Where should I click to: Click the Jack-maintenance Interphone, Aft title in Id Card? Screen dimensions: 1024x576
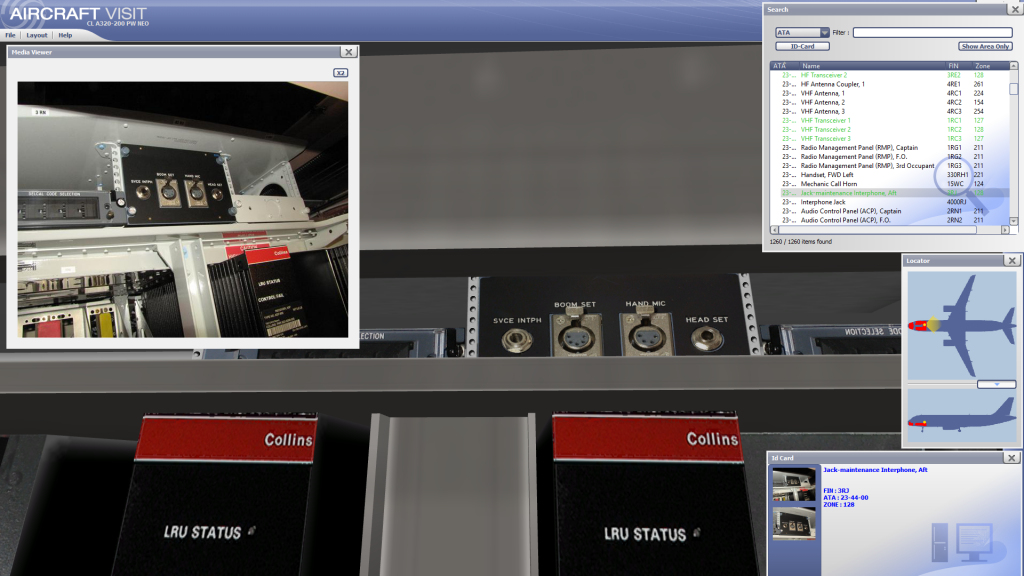[875, 470]
